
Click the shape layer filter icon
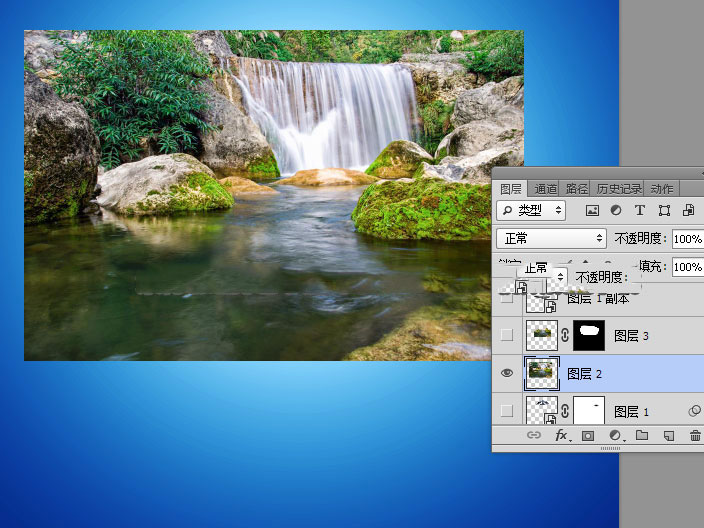point(664,211)
